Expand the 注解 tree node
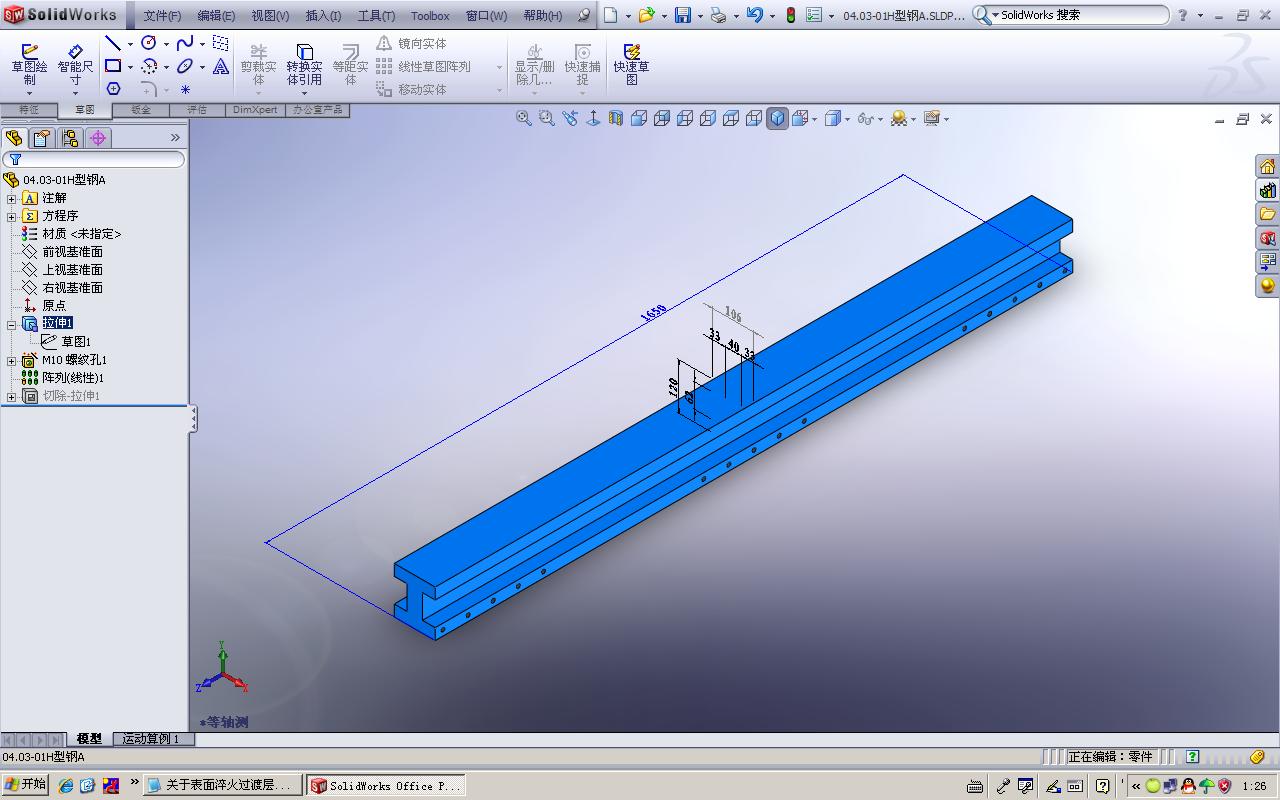This screenshot has height=800, width=1280. coord(11,198)
